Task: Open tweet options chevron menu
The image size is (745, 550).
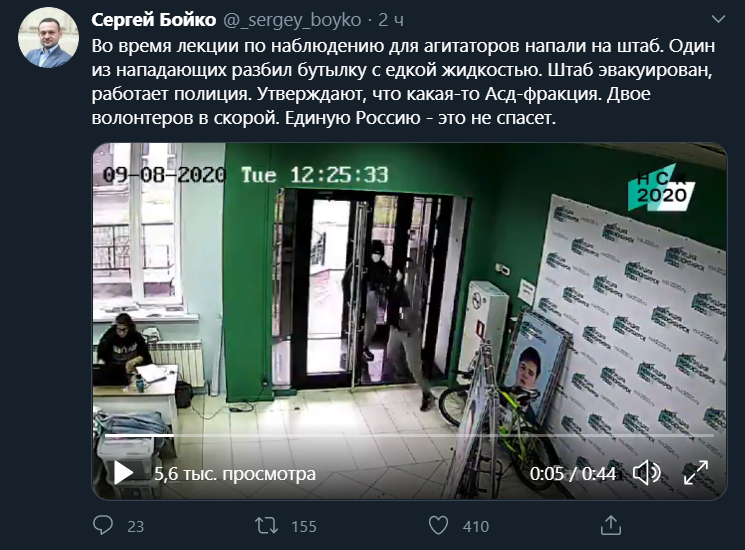Action: click(717, 19)
